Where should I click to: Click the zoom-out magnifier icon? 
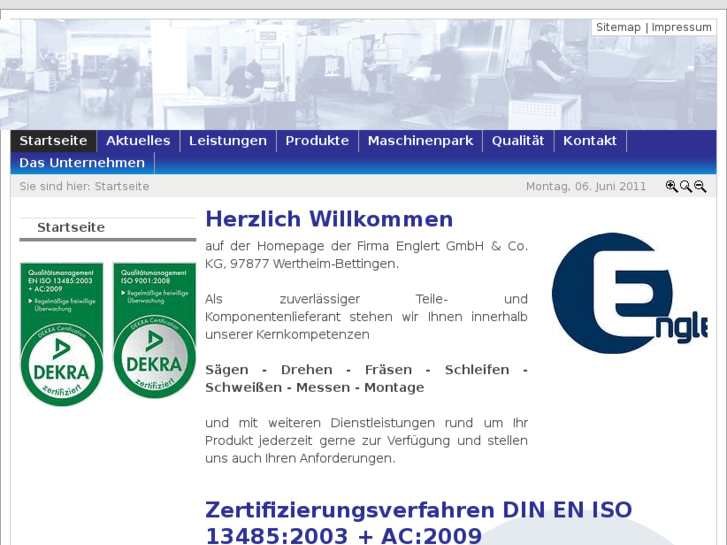click(700, 186)
